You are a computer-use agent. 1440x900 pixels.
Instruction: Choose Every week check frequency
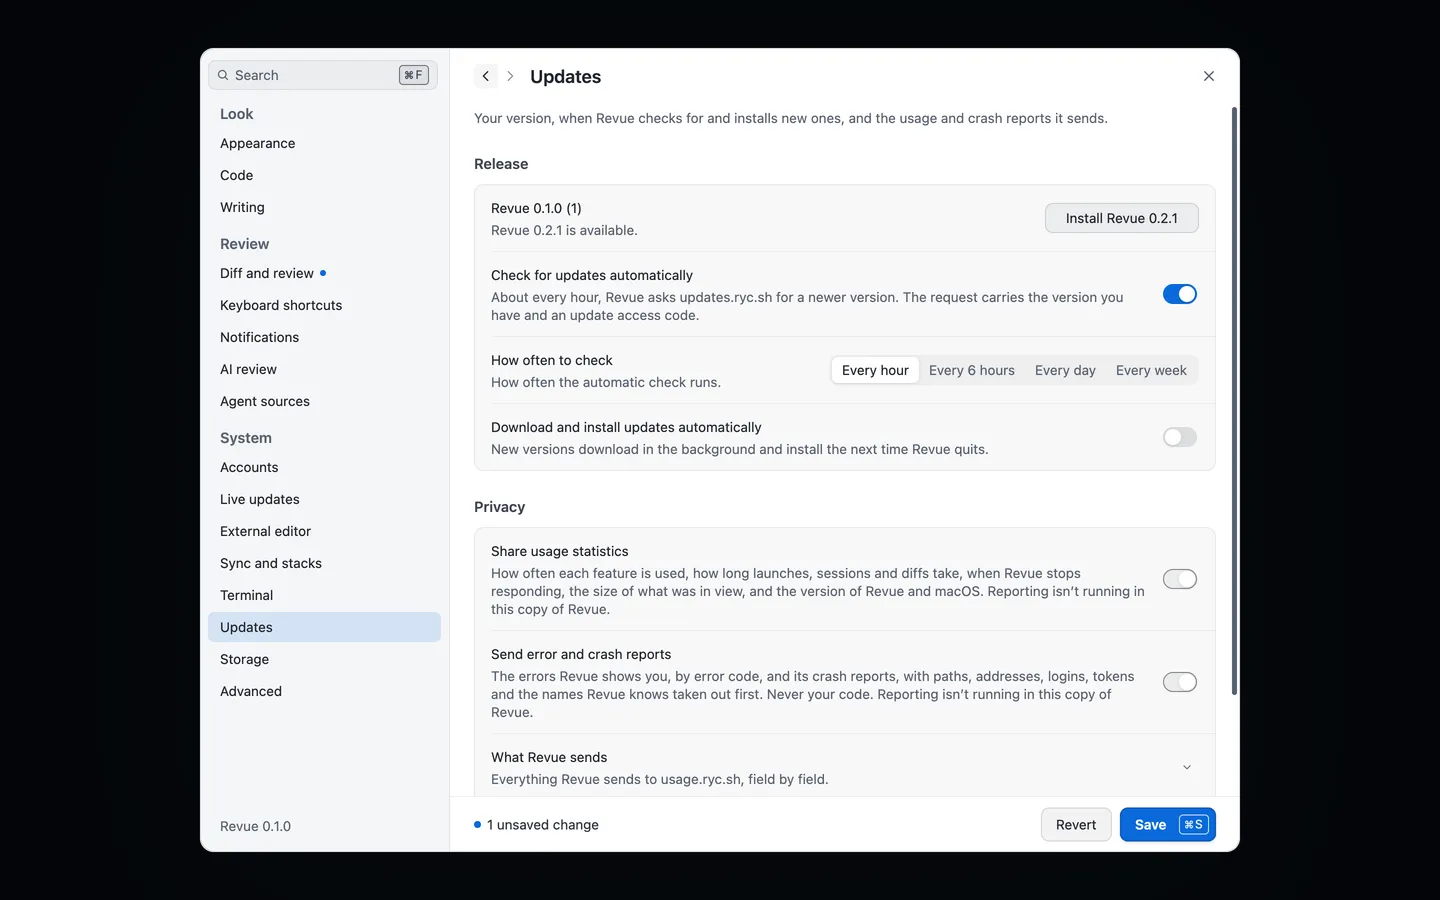pos(1151,370)
